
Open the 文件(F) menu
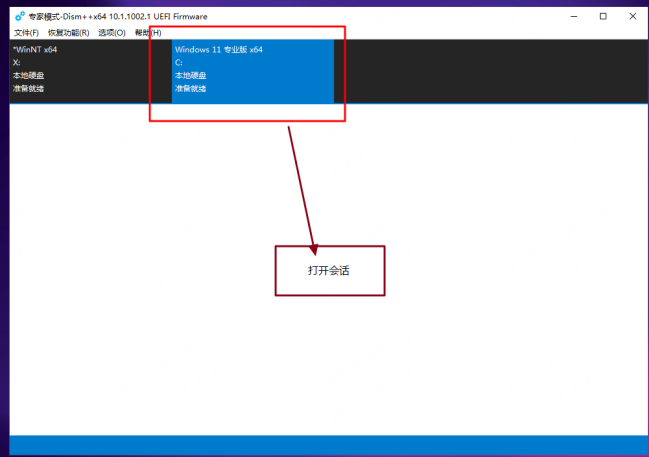click(x=26, y=33)
